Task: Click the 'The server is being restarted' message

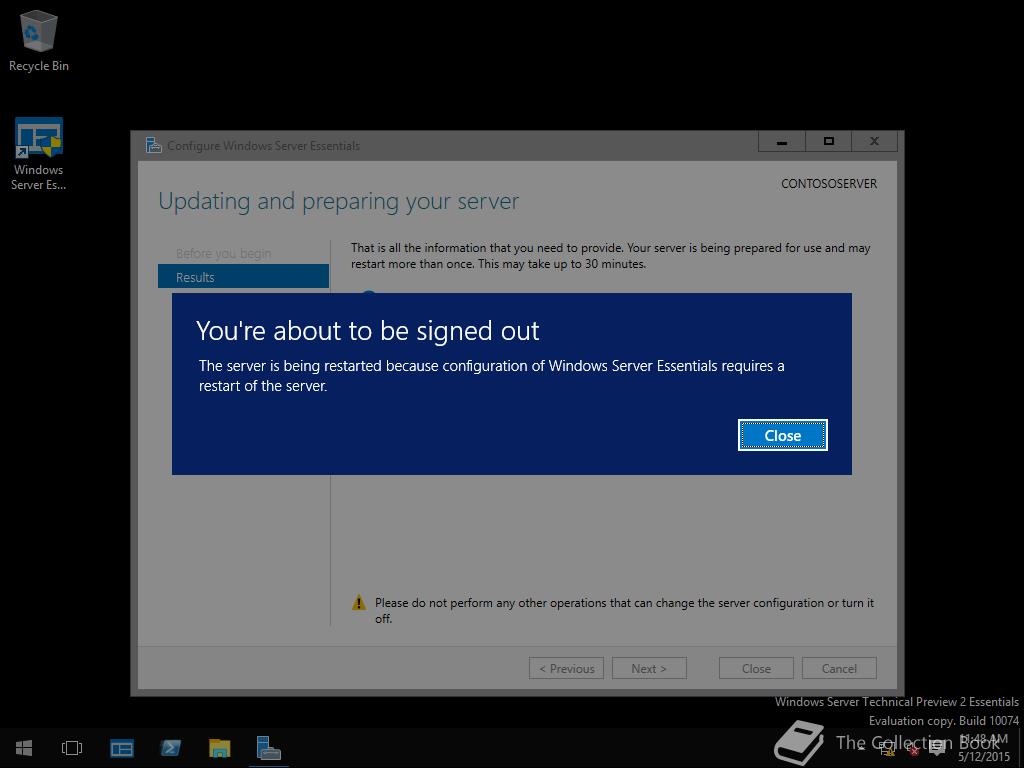Action: [x=491, y=376]
